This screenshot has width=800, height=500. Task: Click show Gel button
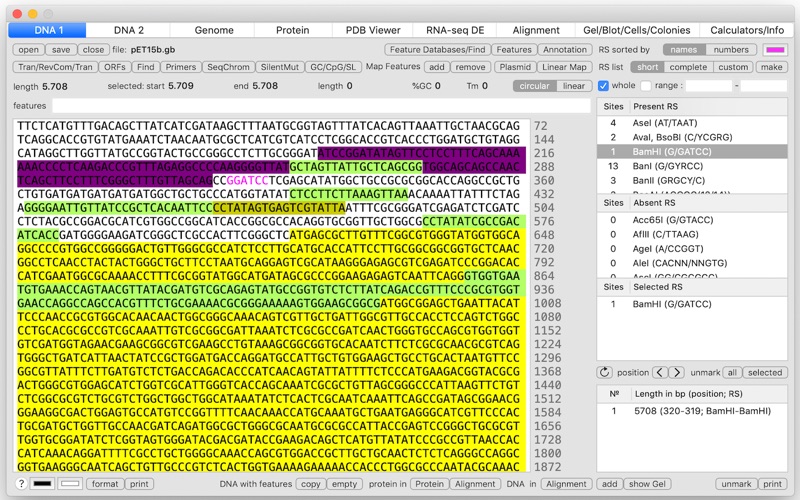(x=647, y=484)
